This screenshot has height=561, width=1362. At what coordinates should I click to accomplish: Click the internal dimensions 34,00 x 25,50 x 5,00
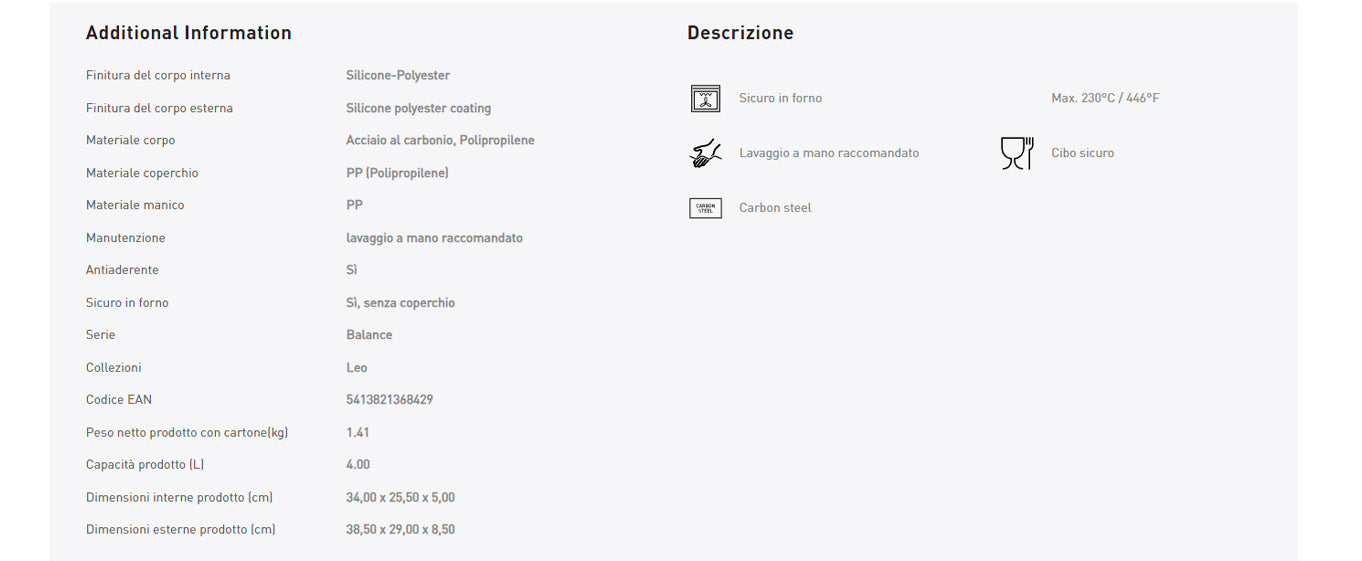[x=400, y=497]
